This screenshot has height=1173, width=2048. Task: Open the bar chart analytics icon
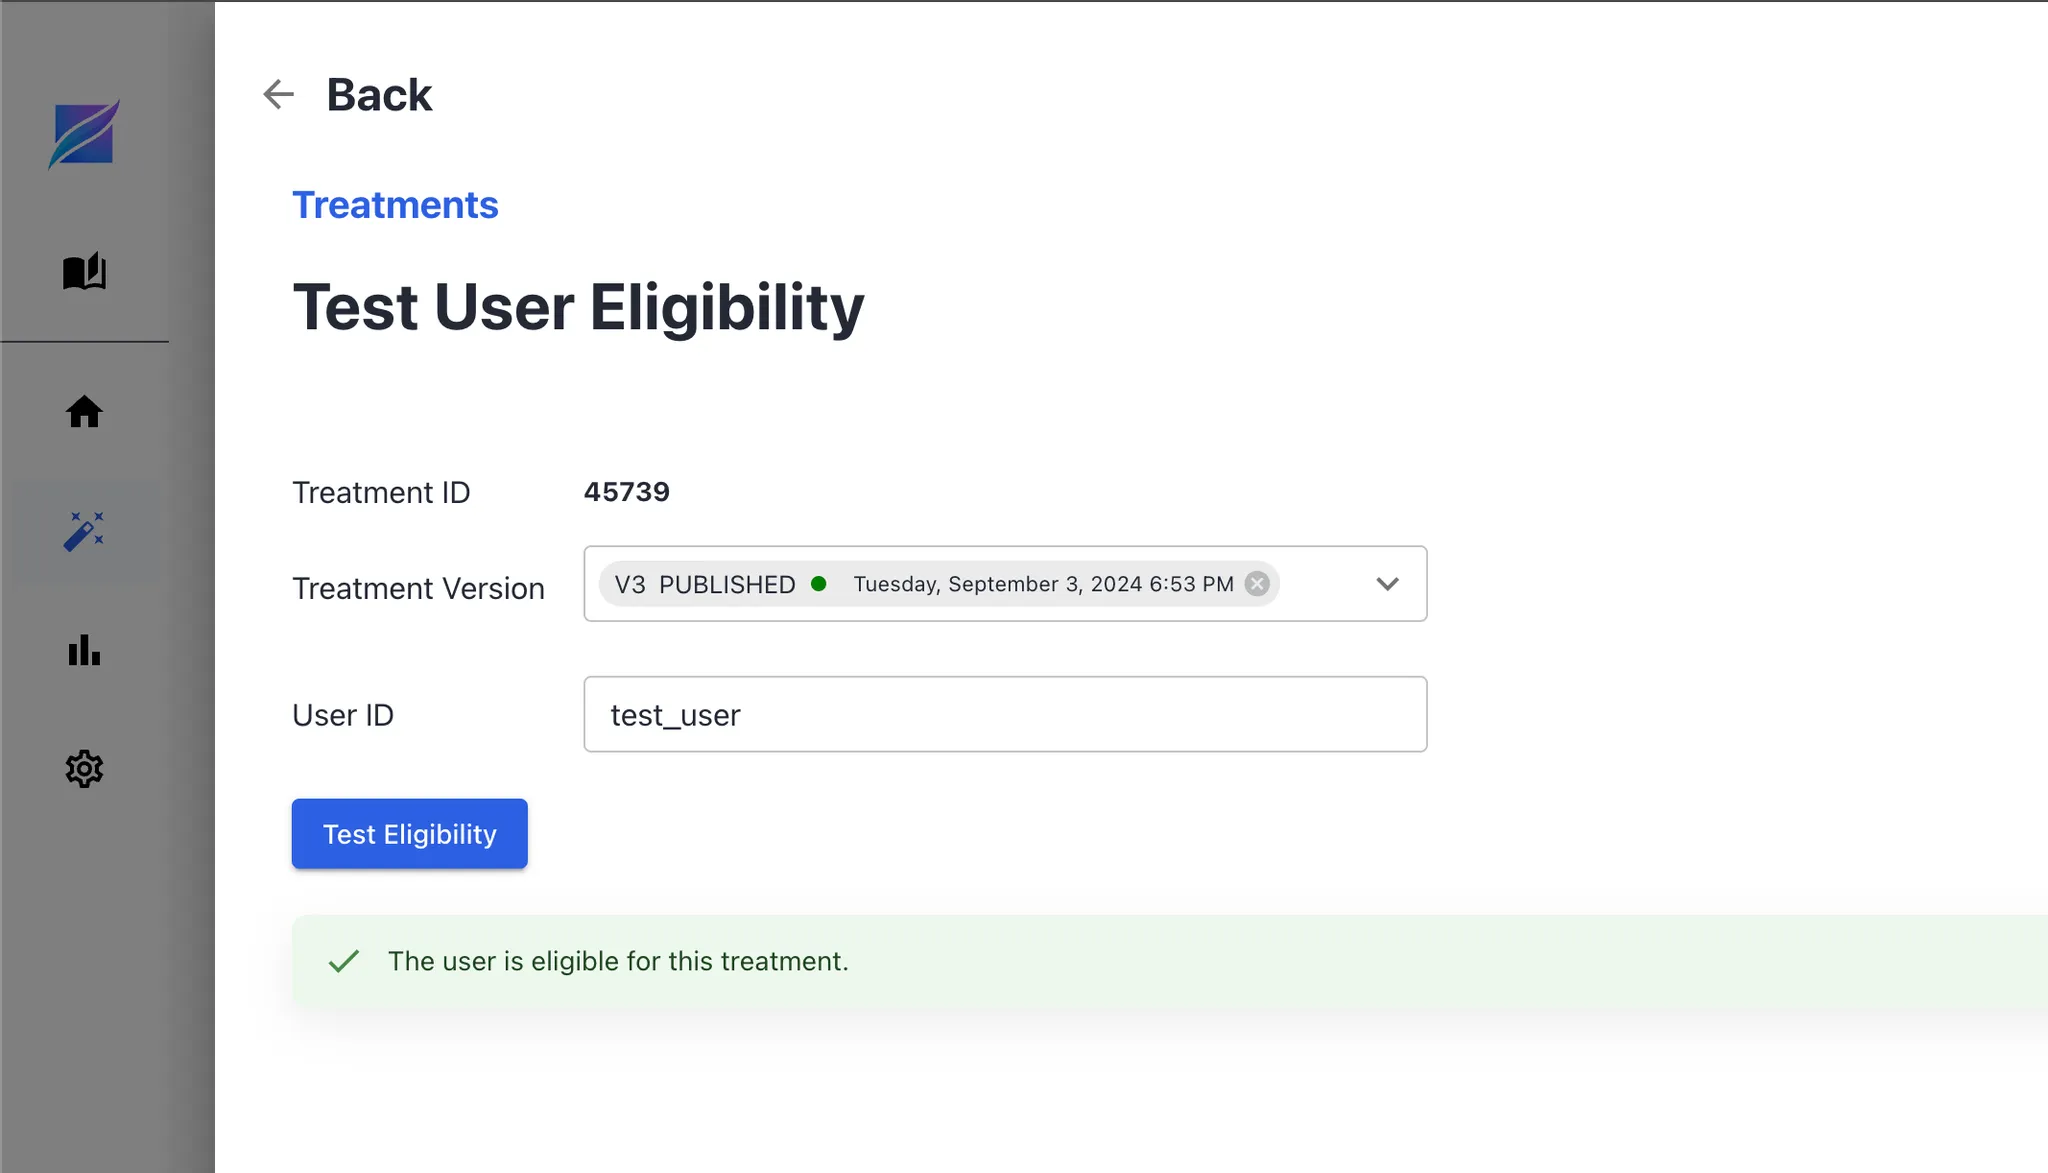[x=84, y=650]
